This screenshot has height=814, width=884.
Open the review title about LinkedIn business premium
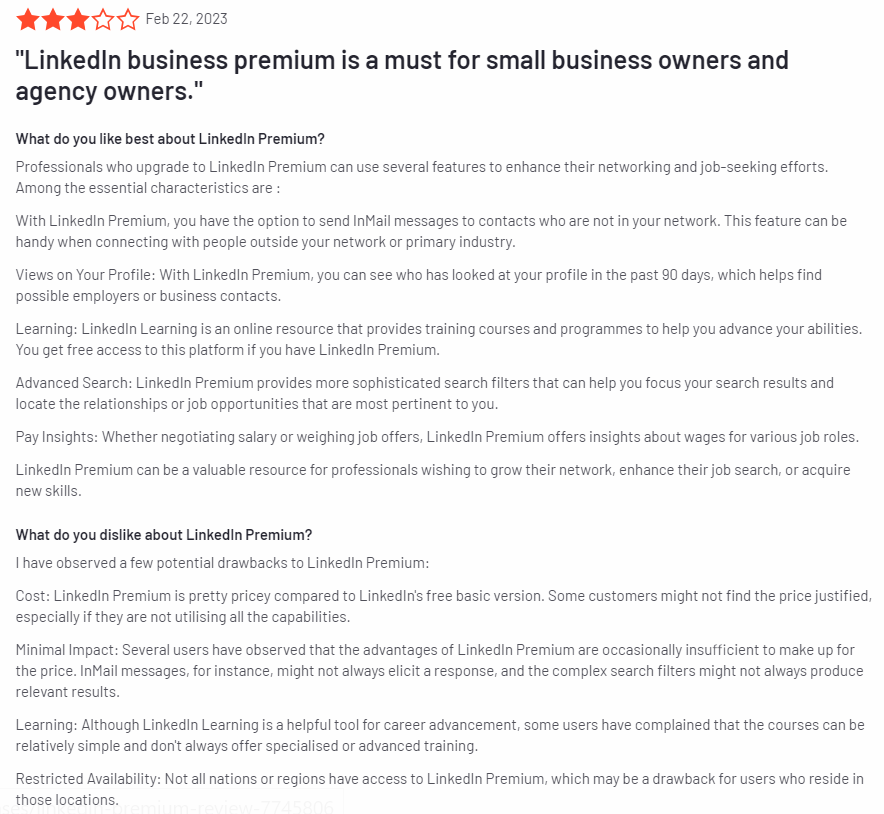(x=402, y=76)
